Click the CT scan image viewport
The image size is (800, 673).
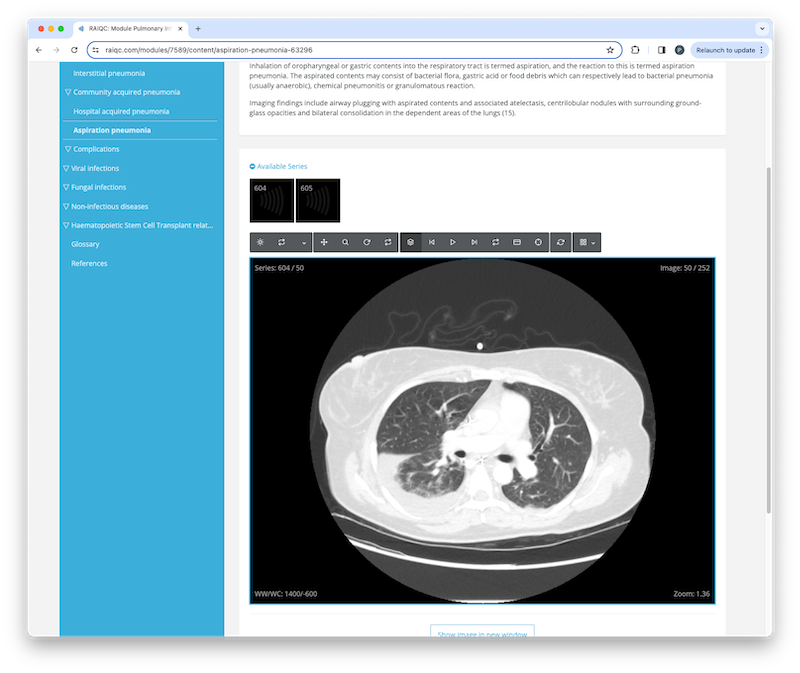click(x=482, y=431)
